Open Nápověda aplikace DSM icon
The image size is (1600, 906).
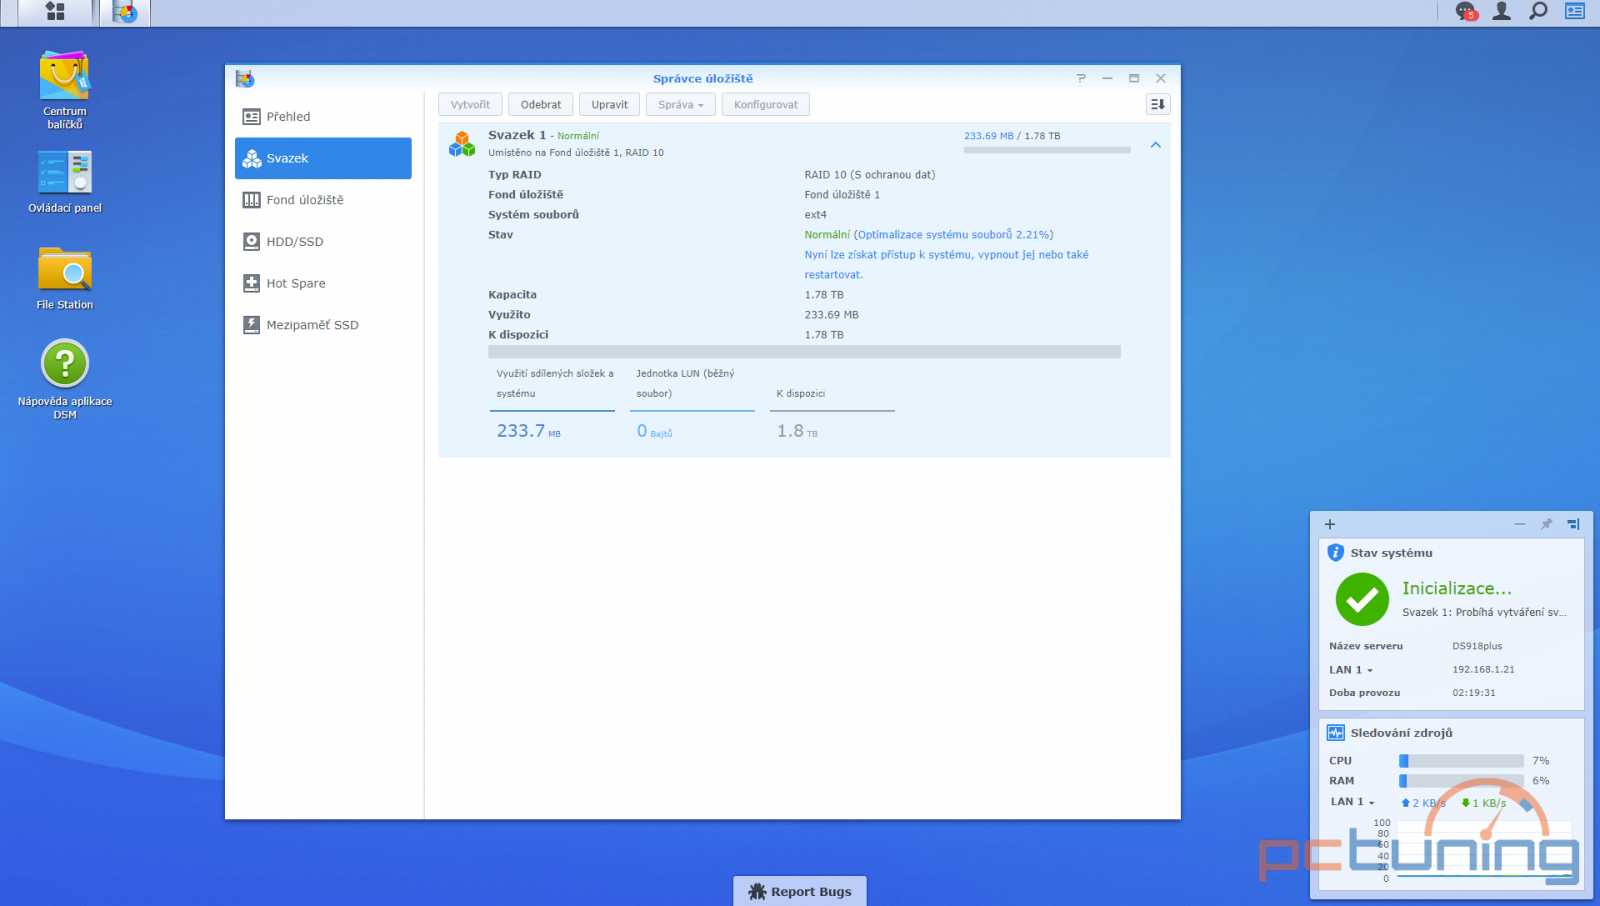pyautogui.click(x=65, y=378)
